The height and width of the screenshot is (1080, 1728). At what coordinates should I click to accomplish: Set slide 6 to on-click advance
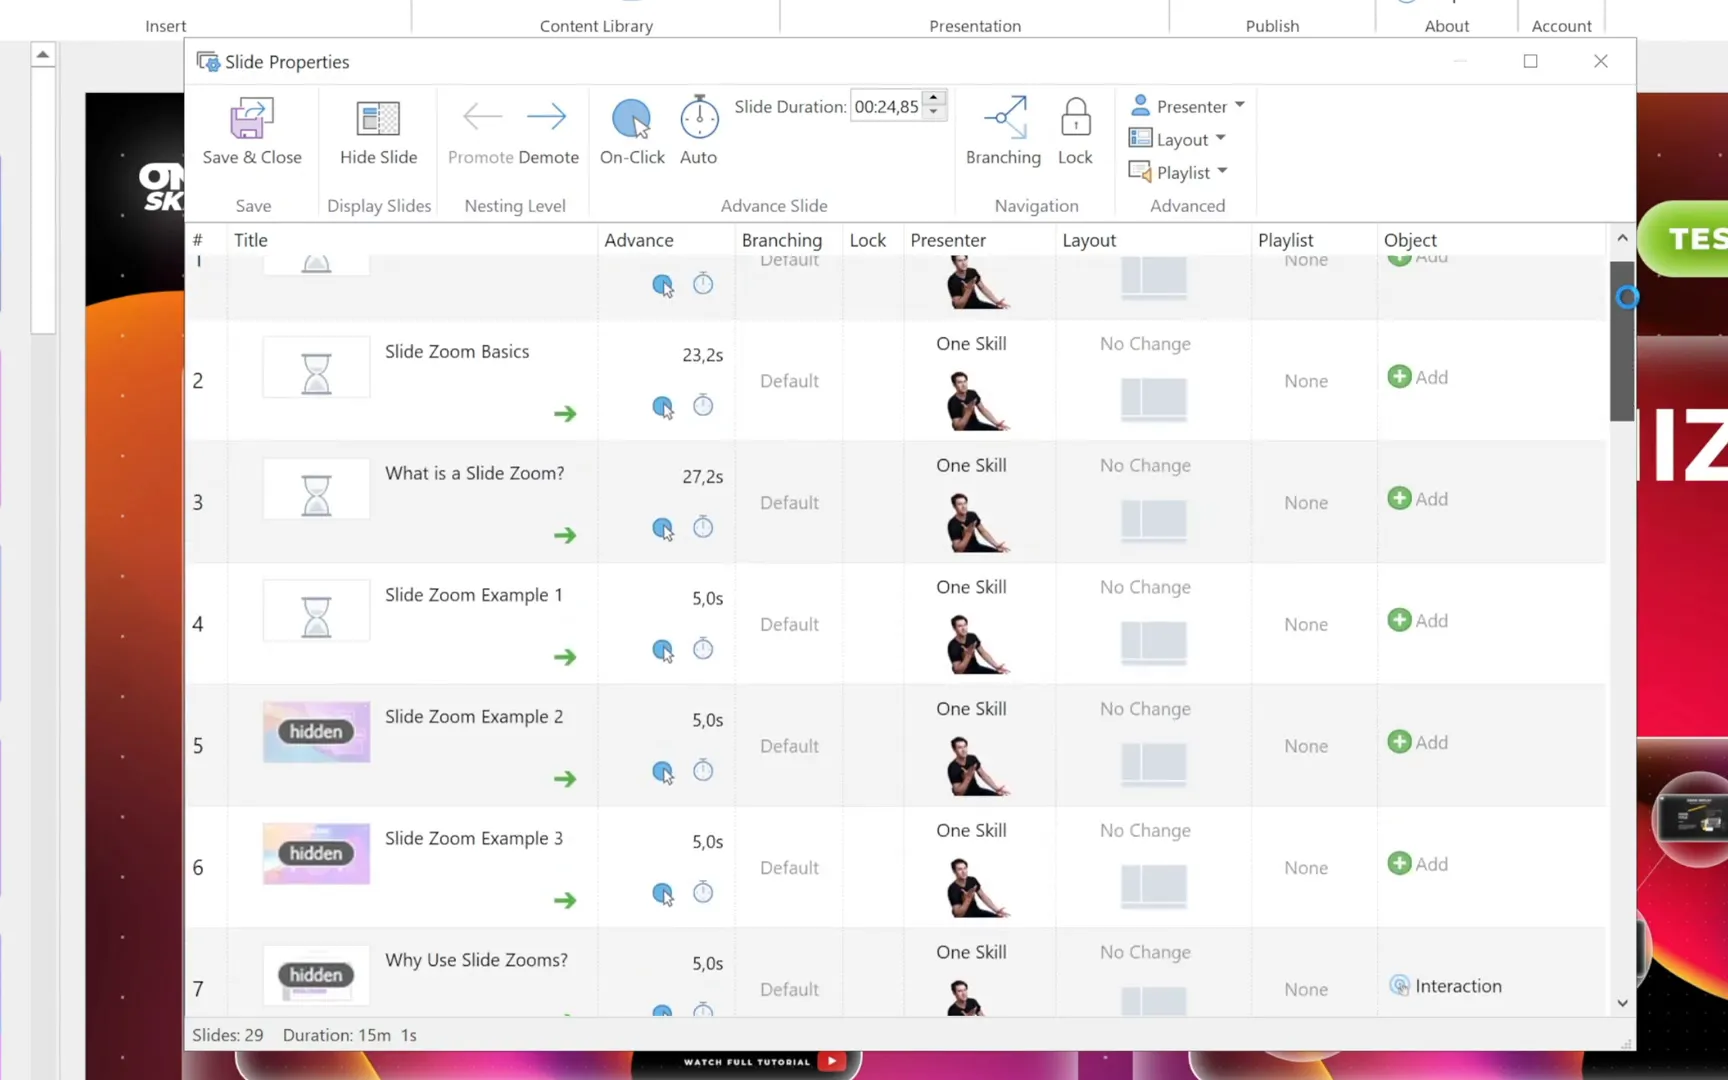point(663,894)
